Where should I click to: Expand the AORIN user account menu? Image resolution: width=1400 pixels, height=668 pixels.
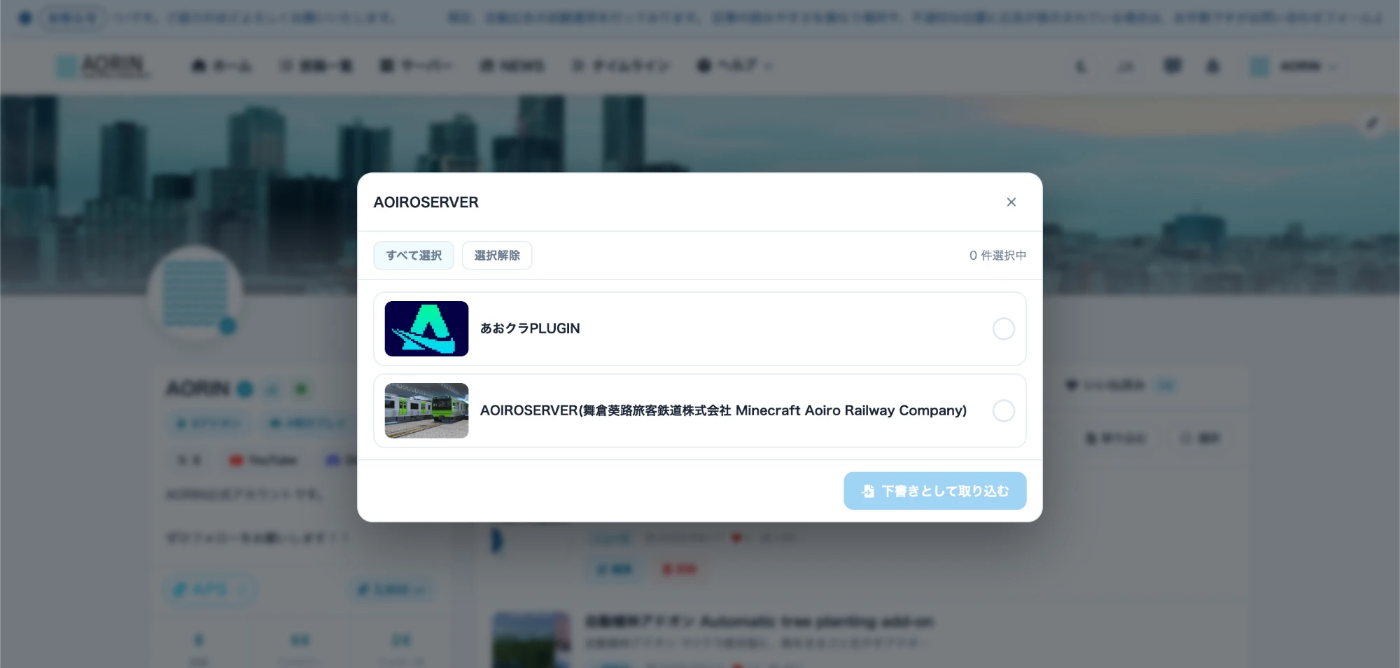click(1292, 66)
